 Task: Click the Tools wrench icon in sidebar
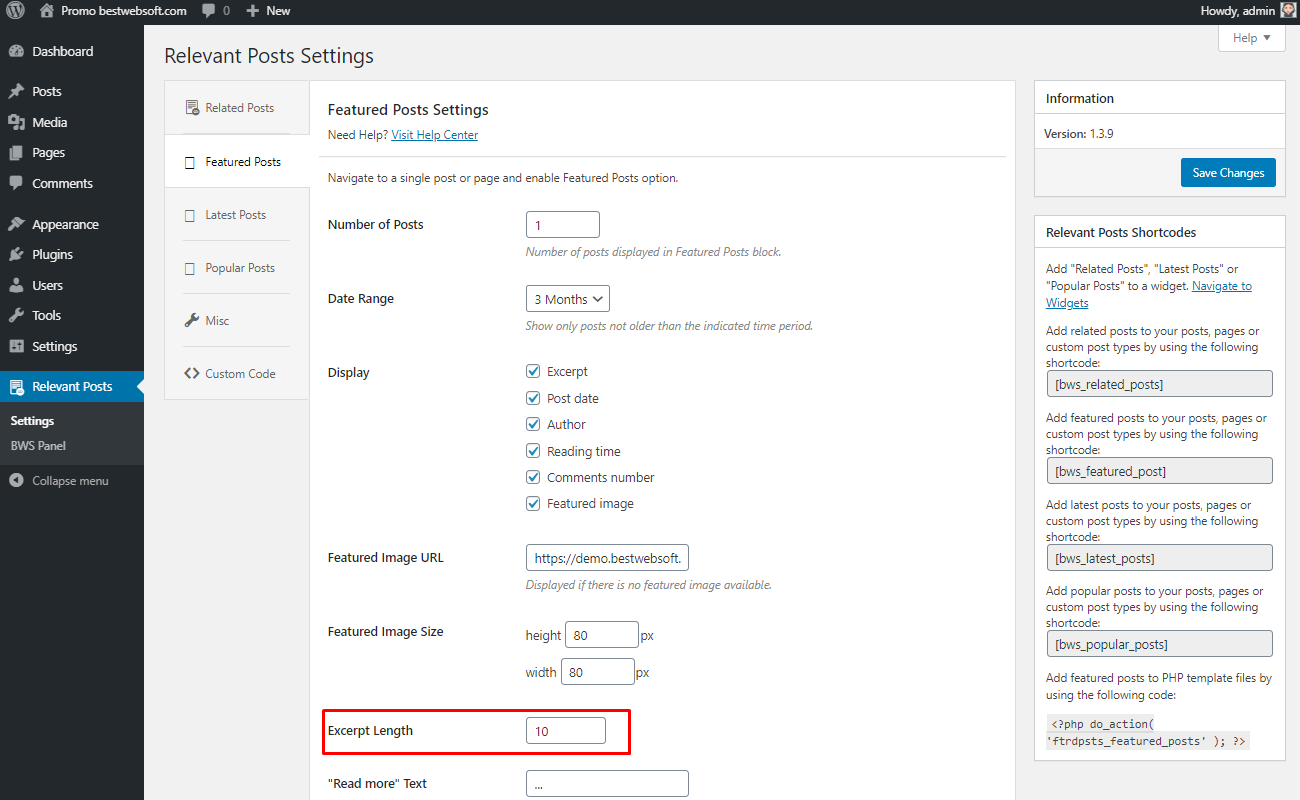(16, 315)
